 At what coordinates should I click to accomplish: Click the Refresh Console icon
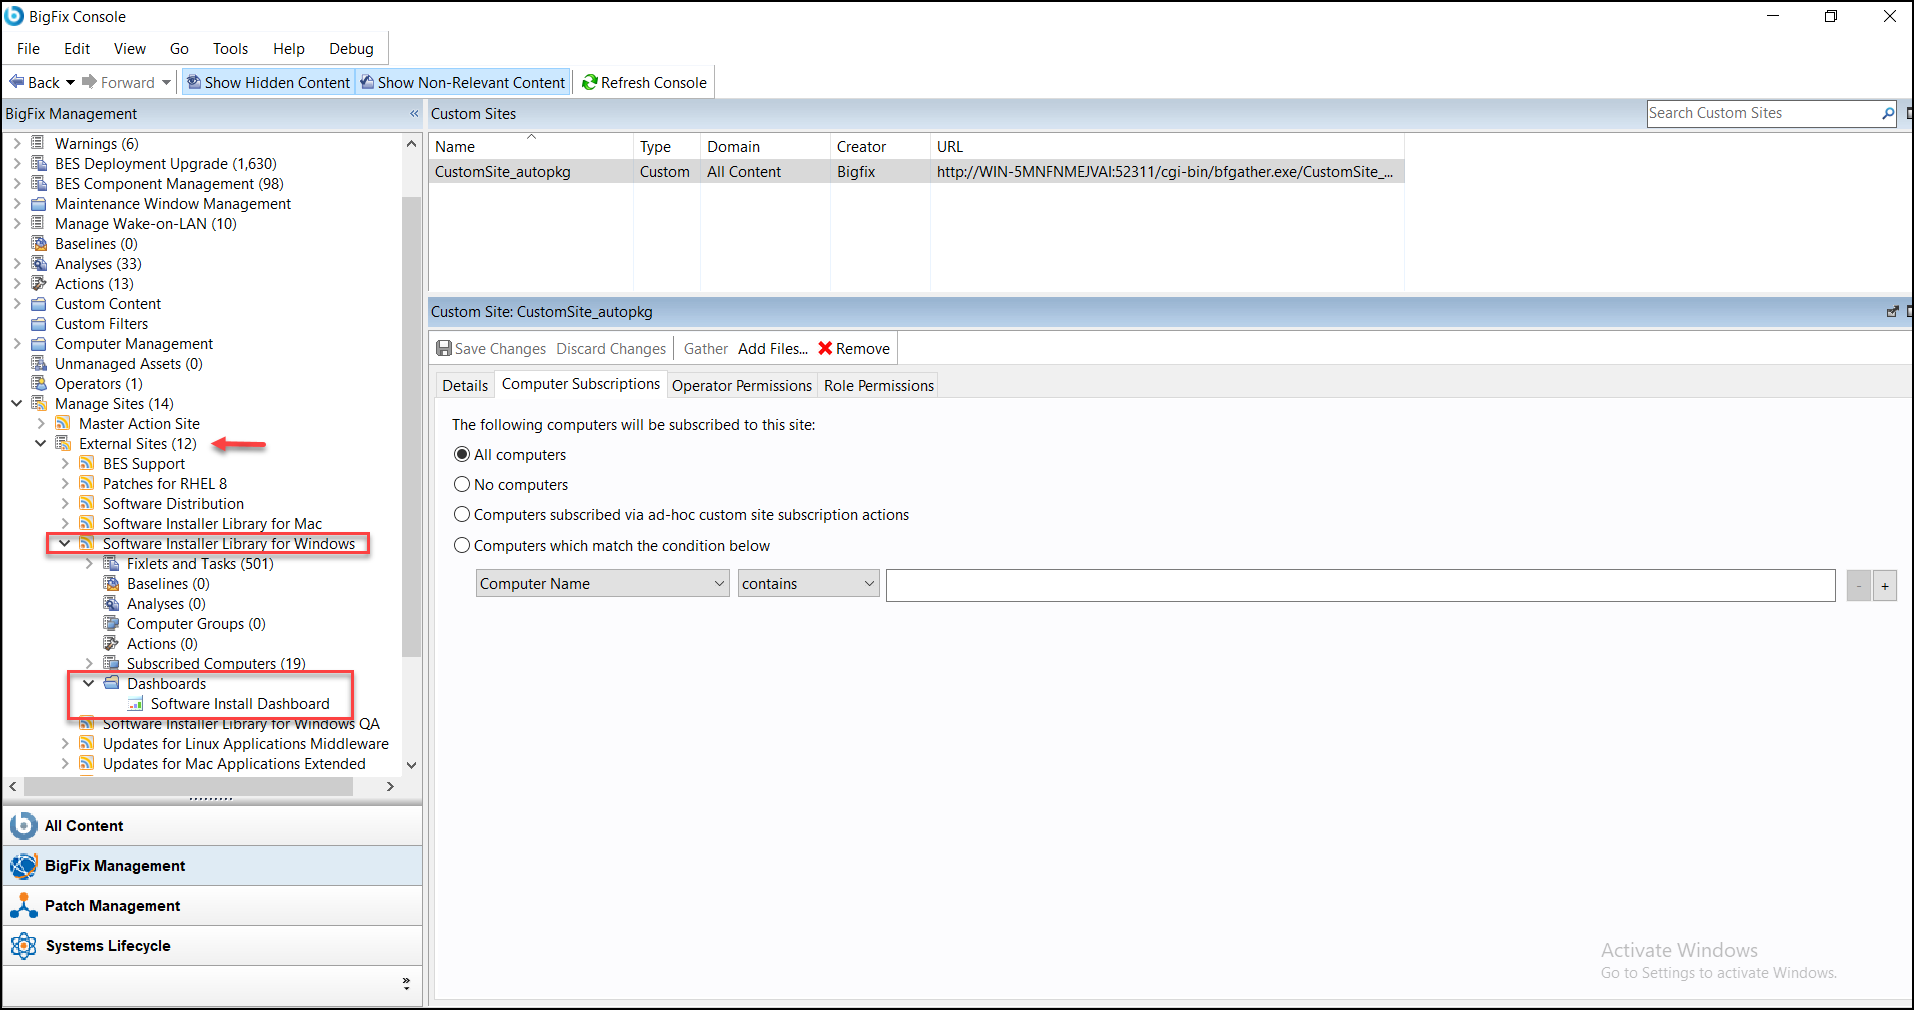591,82
